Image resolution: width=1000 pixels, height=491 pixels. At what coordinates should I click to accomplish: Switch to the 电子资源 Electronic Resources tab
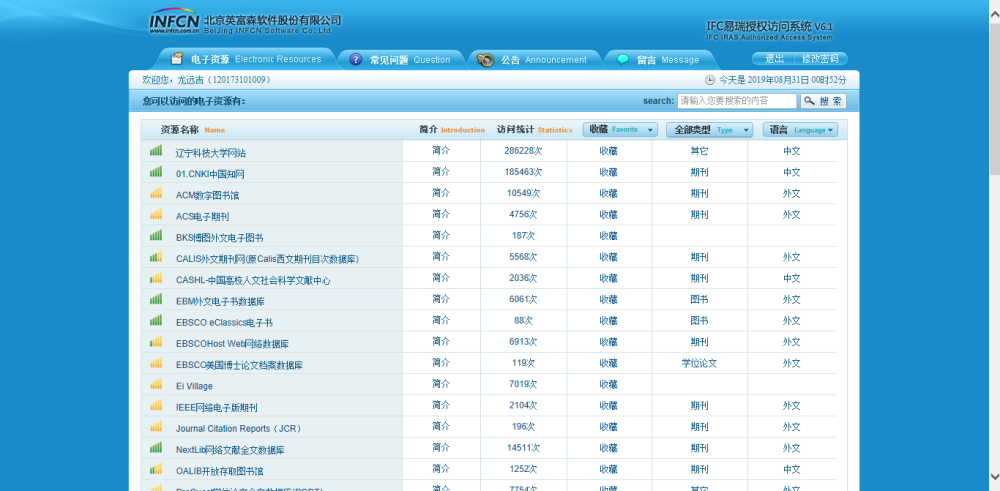pos(246,59)
